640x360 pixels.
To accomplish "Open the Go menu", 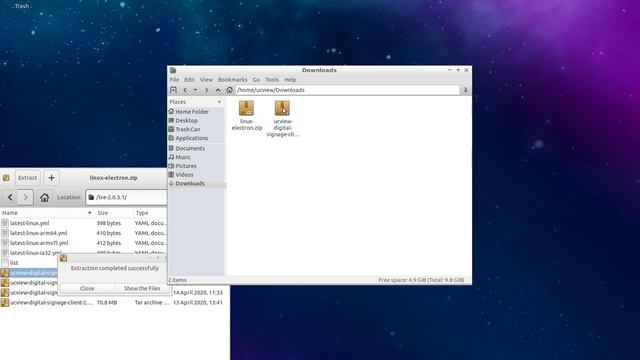I will tap(256, 80).
